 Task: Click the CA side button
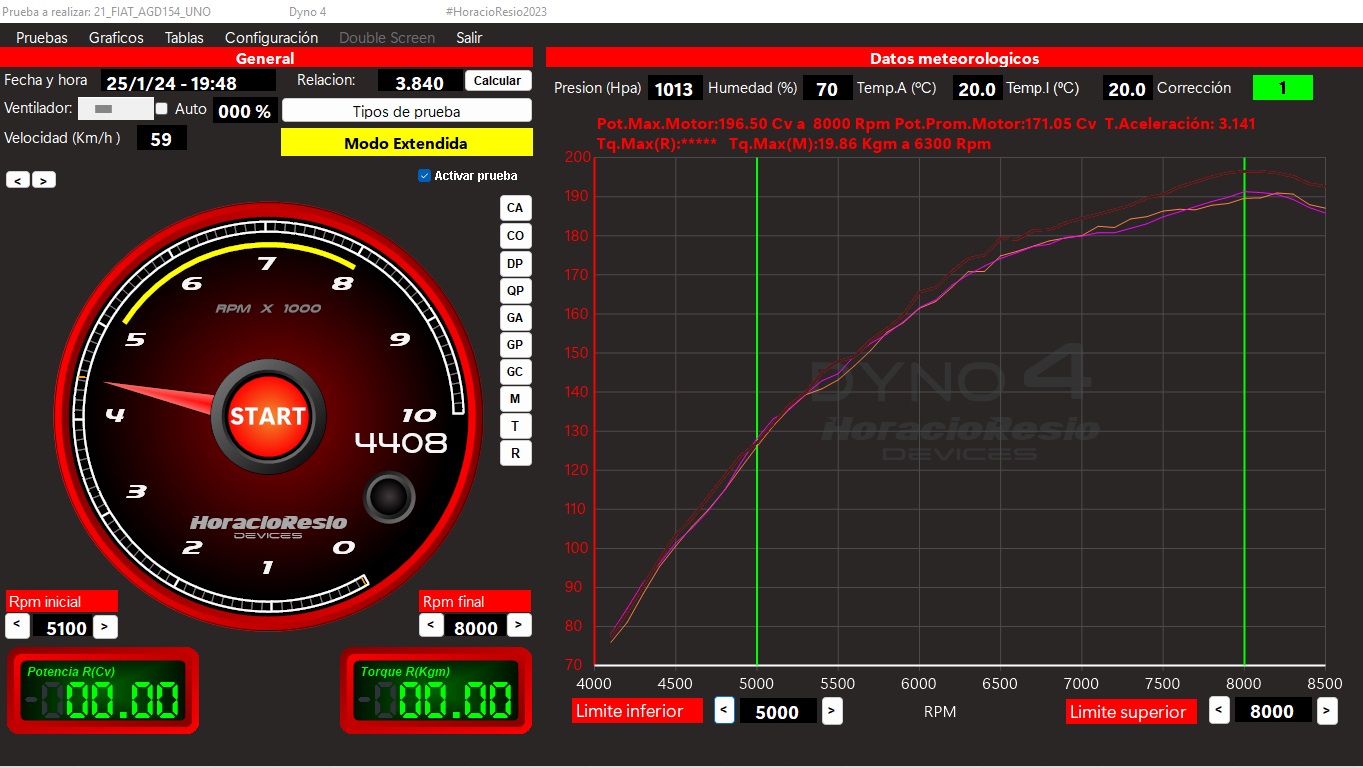pos(515,208)
